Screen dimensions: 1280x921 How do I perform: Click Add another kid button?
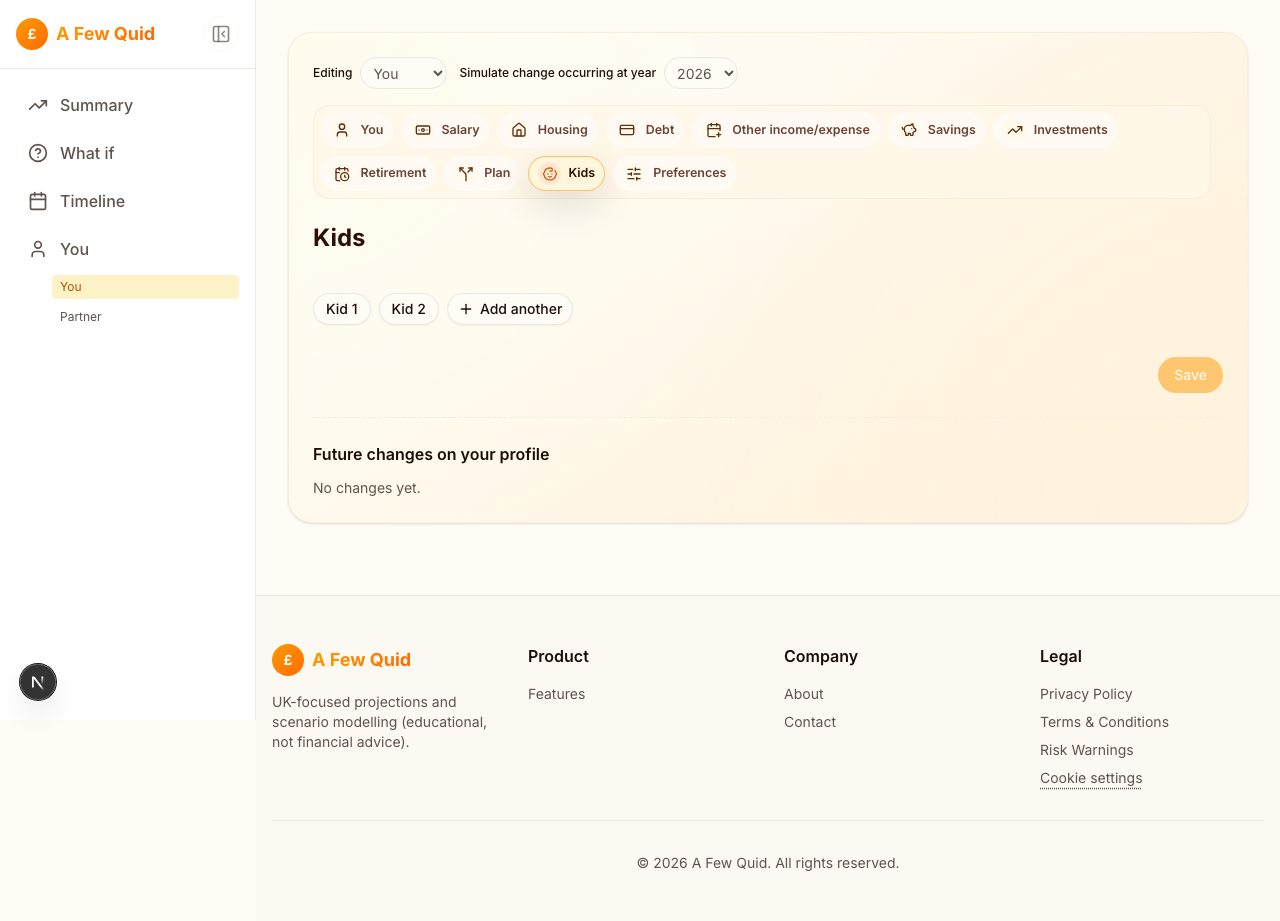pos(510,309)
